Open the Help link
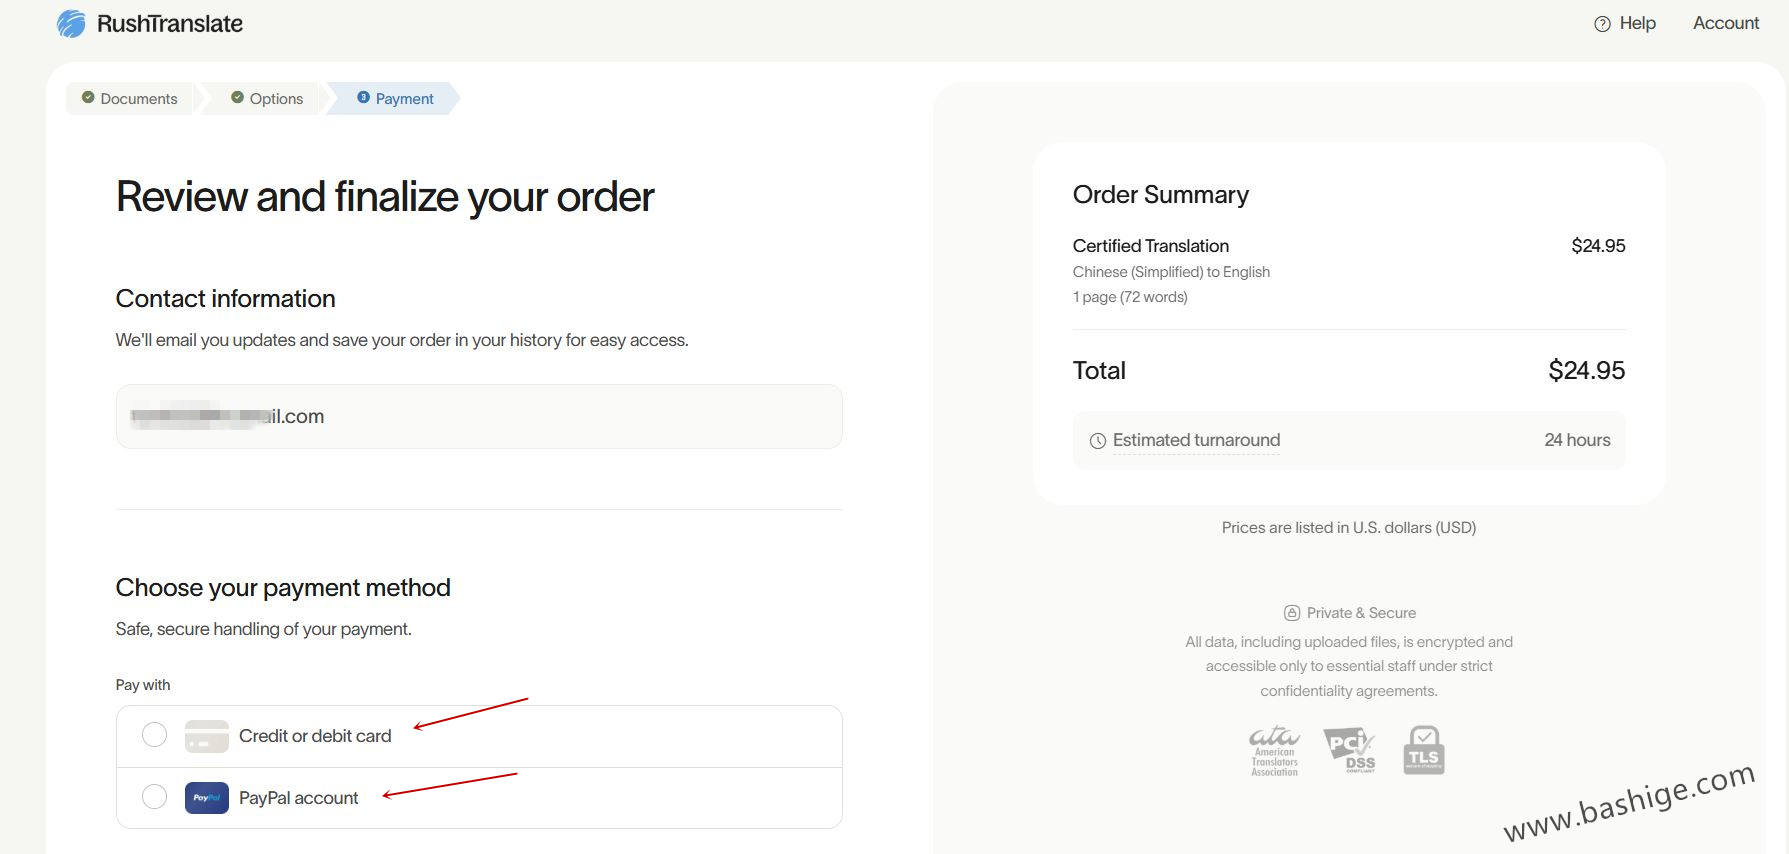1789x854 pixels. coord(1637,23)
